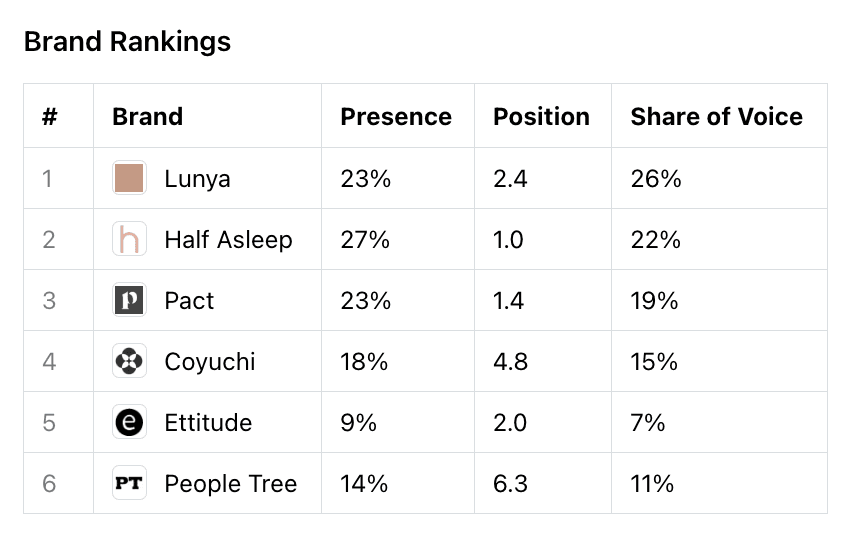Select the Pact brand name
This screenshot has width=846, height=543.
pyautogui.click(x=189, y=301)
